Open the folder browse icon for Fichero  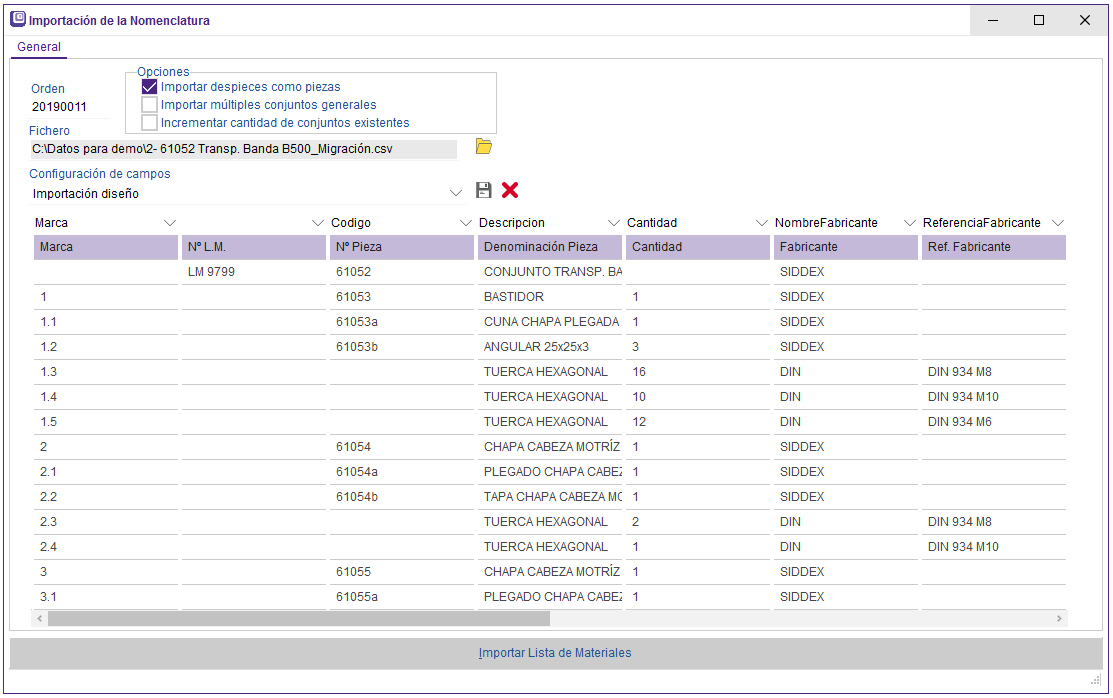pos(484,147)
